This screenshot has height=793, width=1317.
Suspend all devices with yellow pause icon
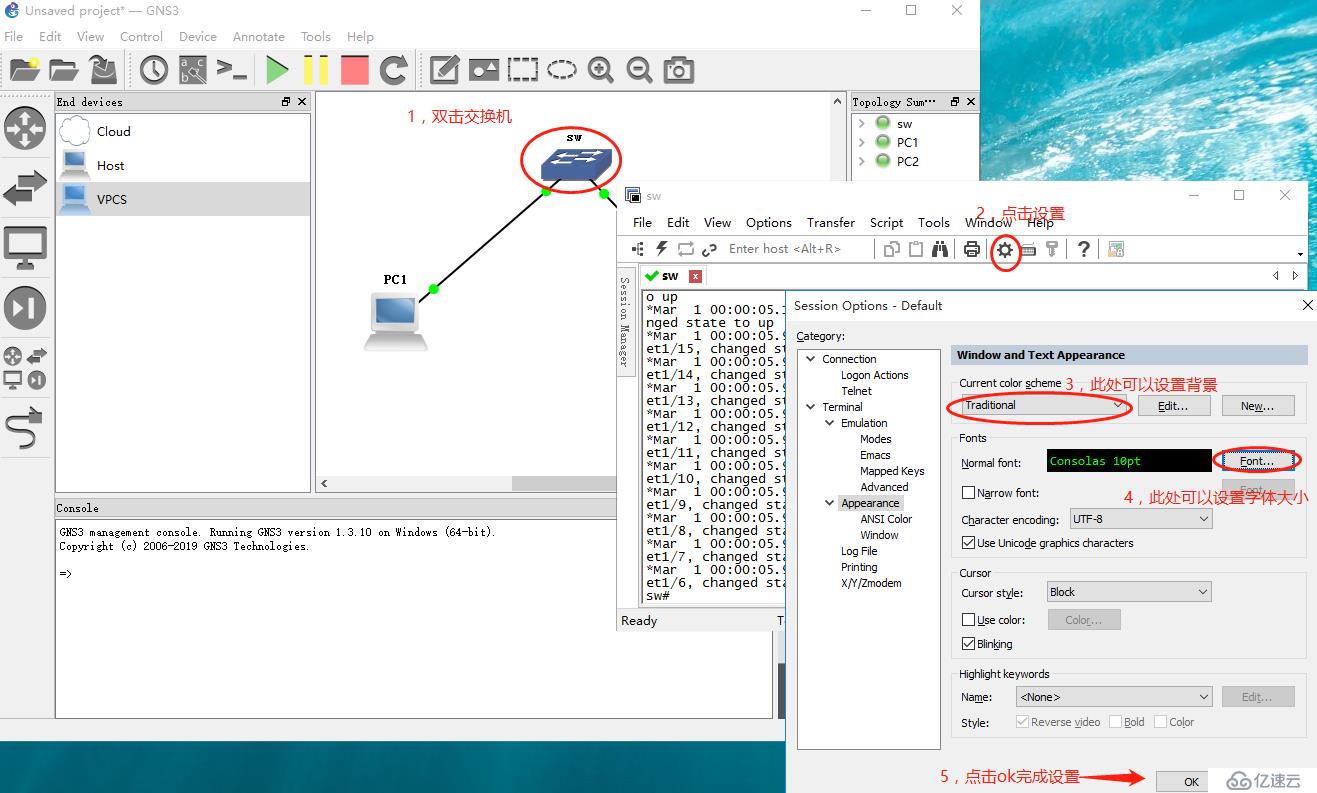316,69
